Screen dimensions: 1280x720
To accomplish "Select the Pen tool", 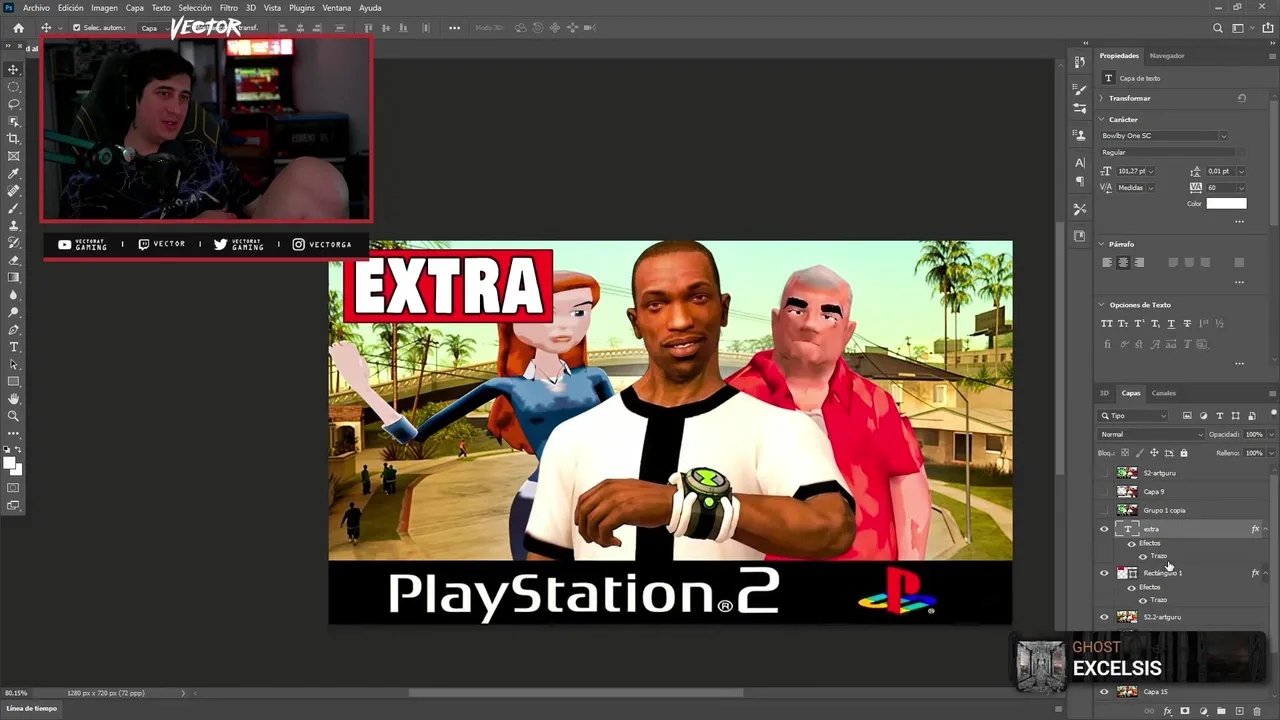I will tap(14, 329).
